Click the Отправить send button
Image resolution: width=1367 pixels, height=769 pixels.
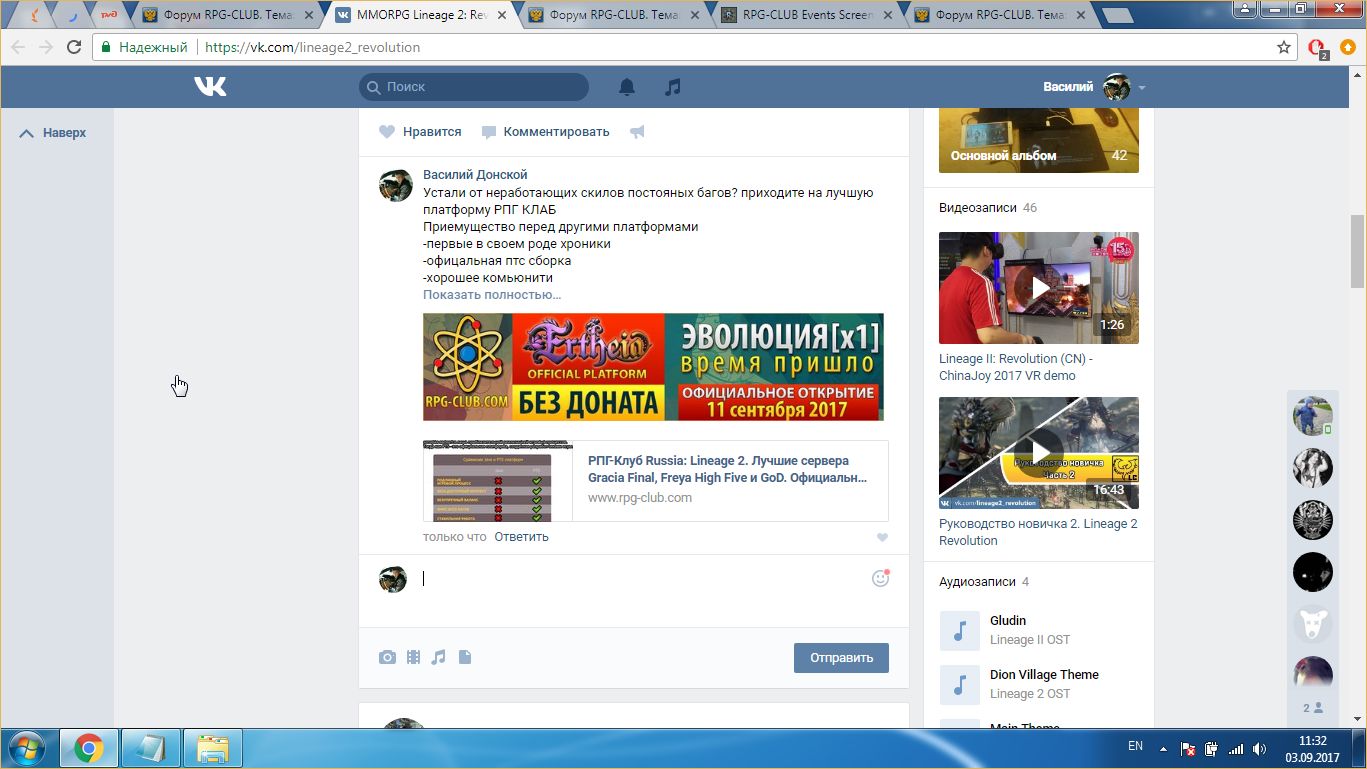click(x=841, y=657)
